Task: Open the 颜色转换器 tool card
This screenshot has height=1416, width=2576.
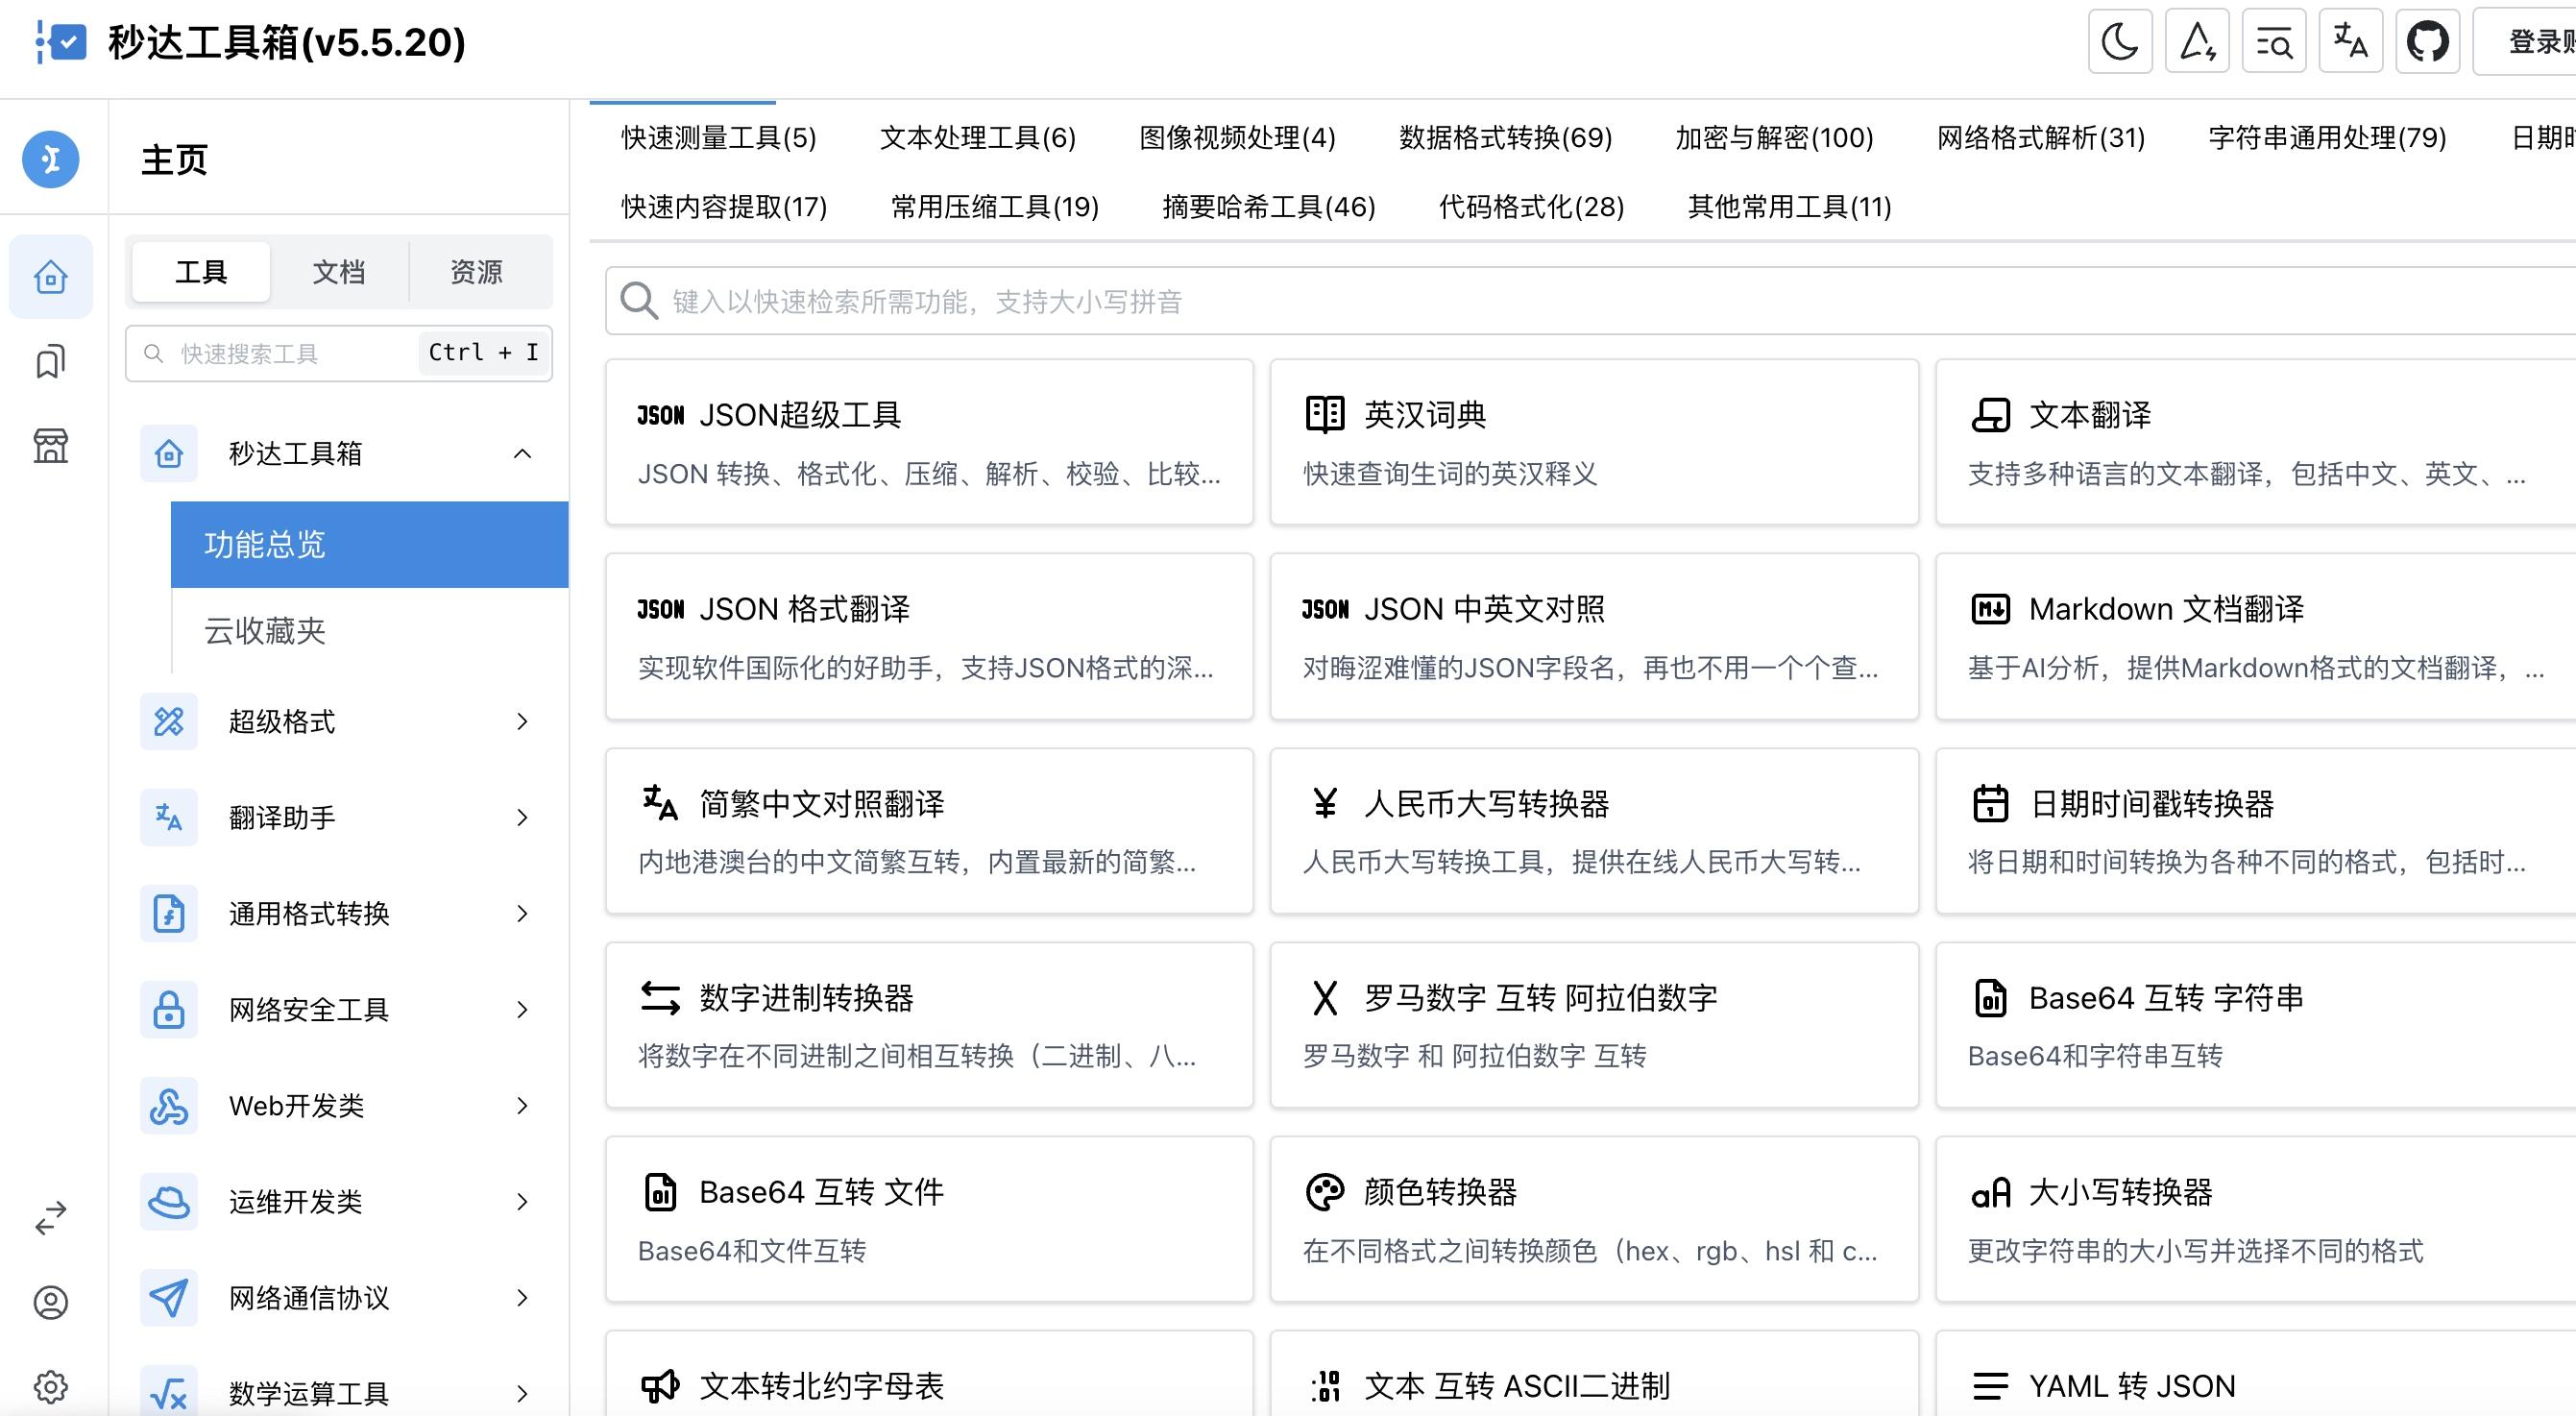Action: click(x=1593, y=1218)
